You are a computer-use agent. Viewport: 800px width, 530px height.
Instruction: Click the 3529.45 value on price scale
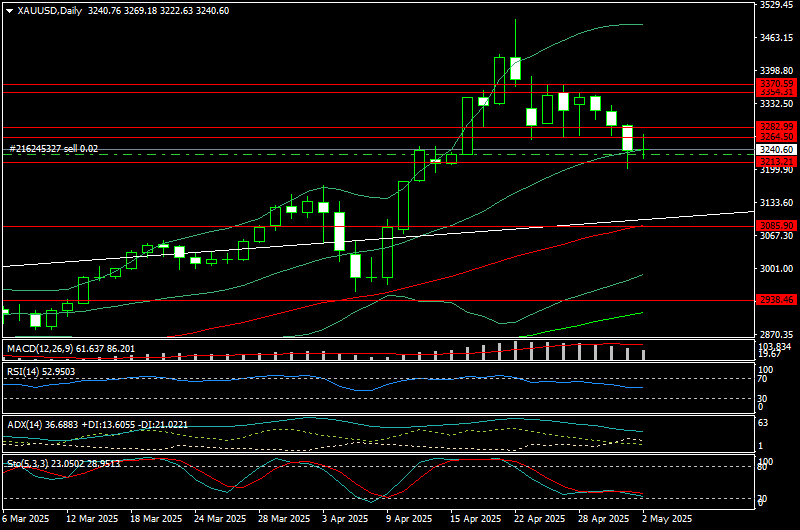(776, 5)
